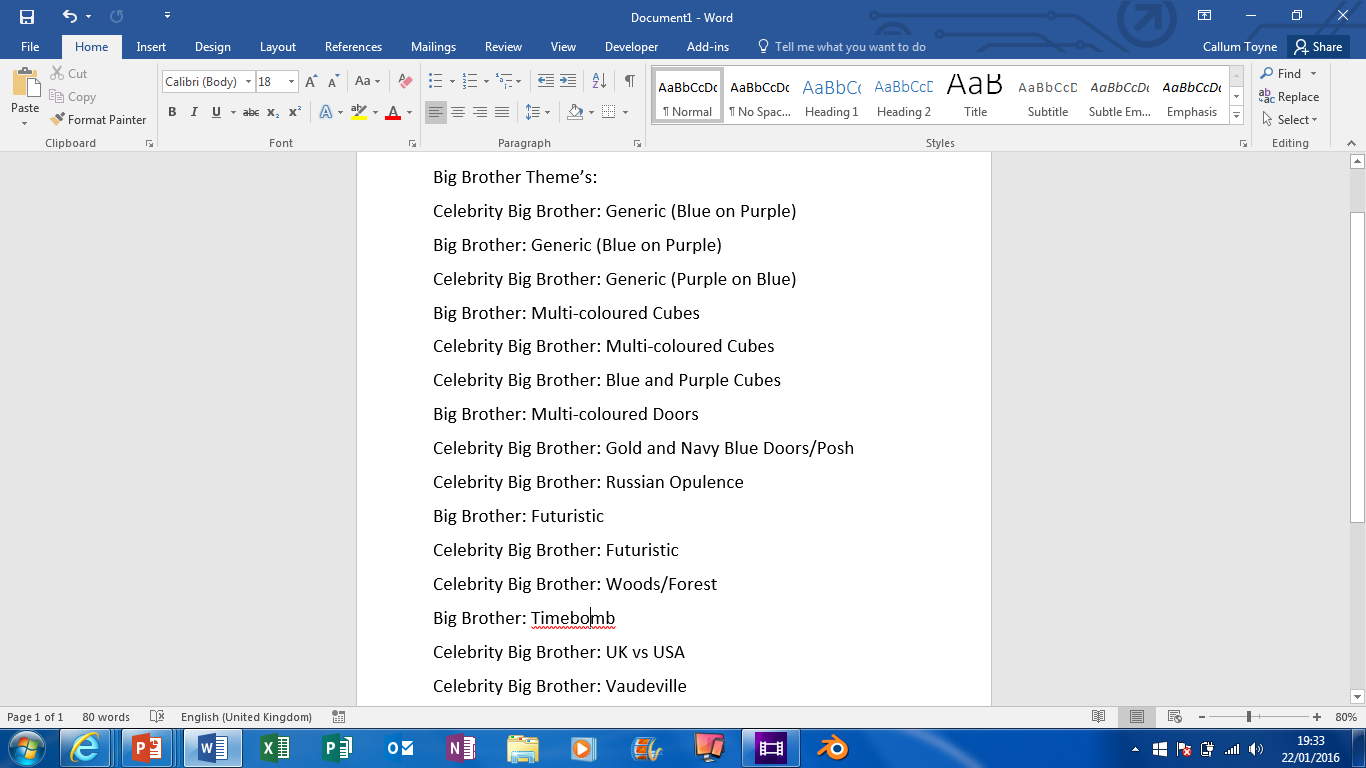Image resolution: width=1366 pixels, height=768 pixels.
Task: Toggle italic formatting
Action: tap(194, 112)
